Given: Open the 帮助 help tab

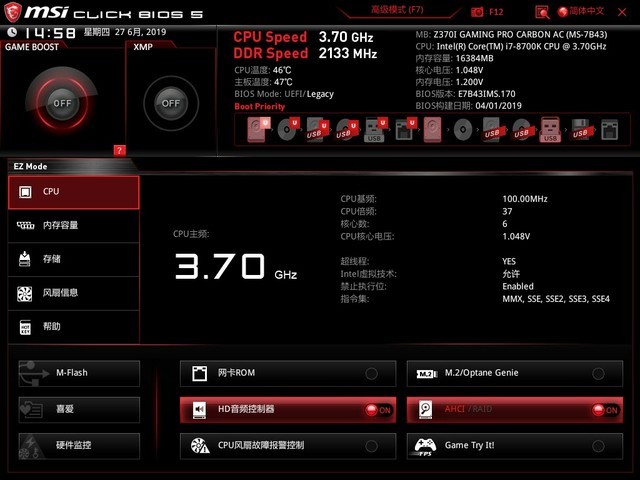Looking at the screenshot, I should click(74, 327).
